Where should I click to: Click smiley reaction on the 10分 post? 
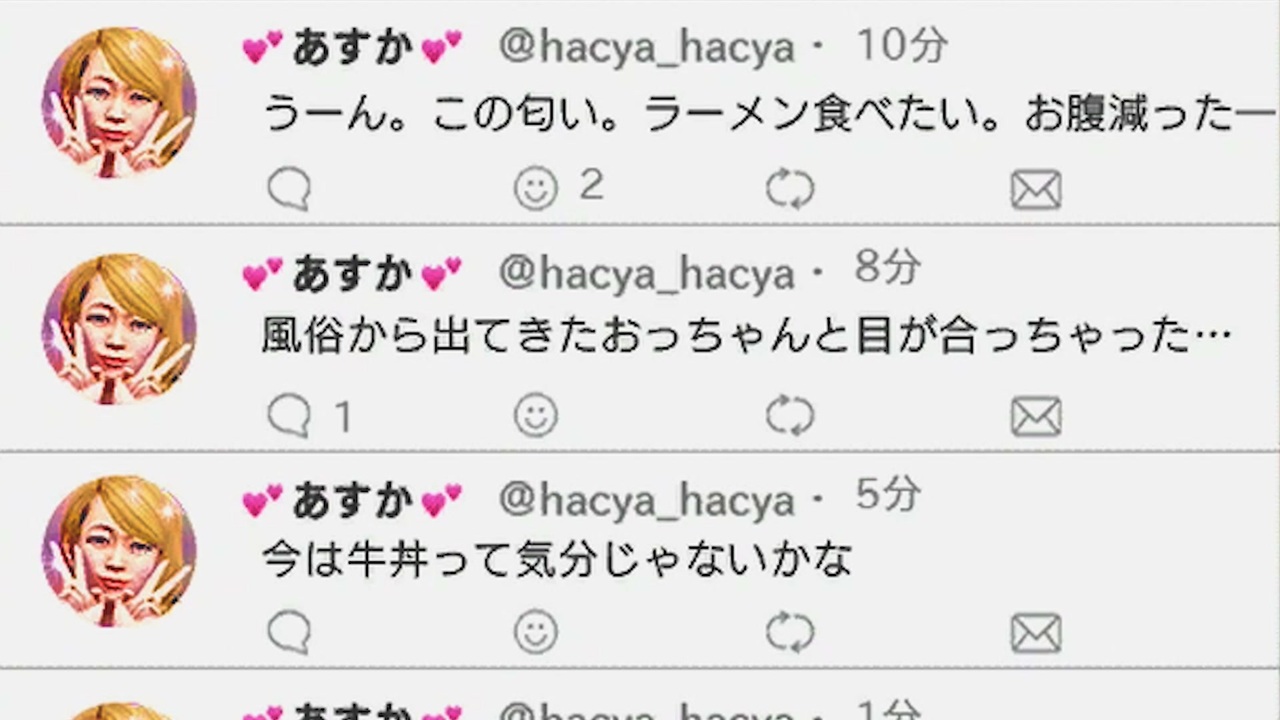pos(536,188)
